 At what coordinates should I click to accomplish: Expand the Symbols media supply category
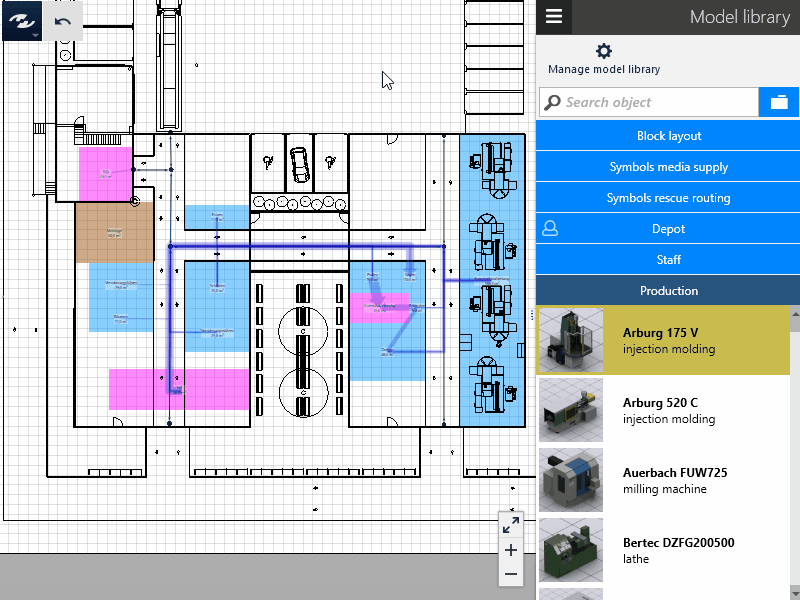[x=668, y=167]
